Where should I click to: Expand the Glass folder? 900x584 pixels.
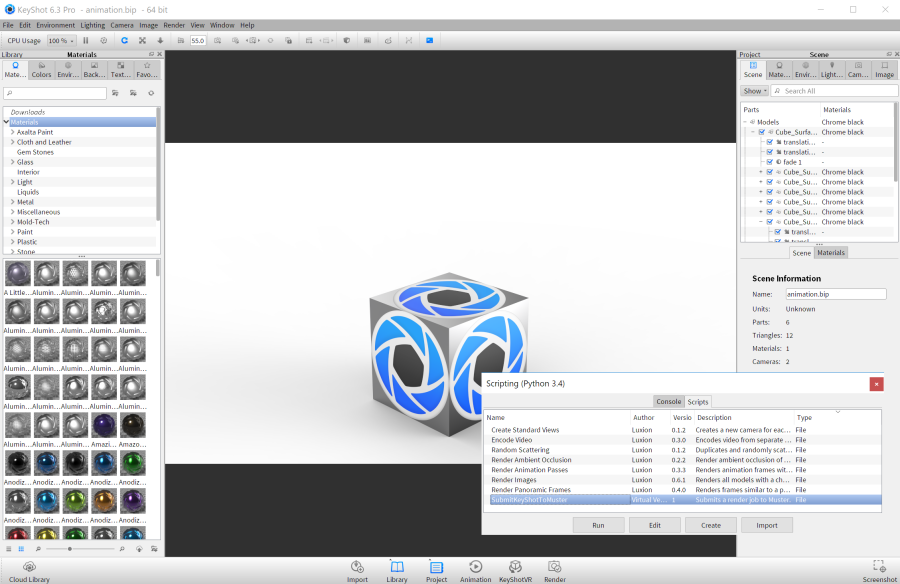pos(13,162)
